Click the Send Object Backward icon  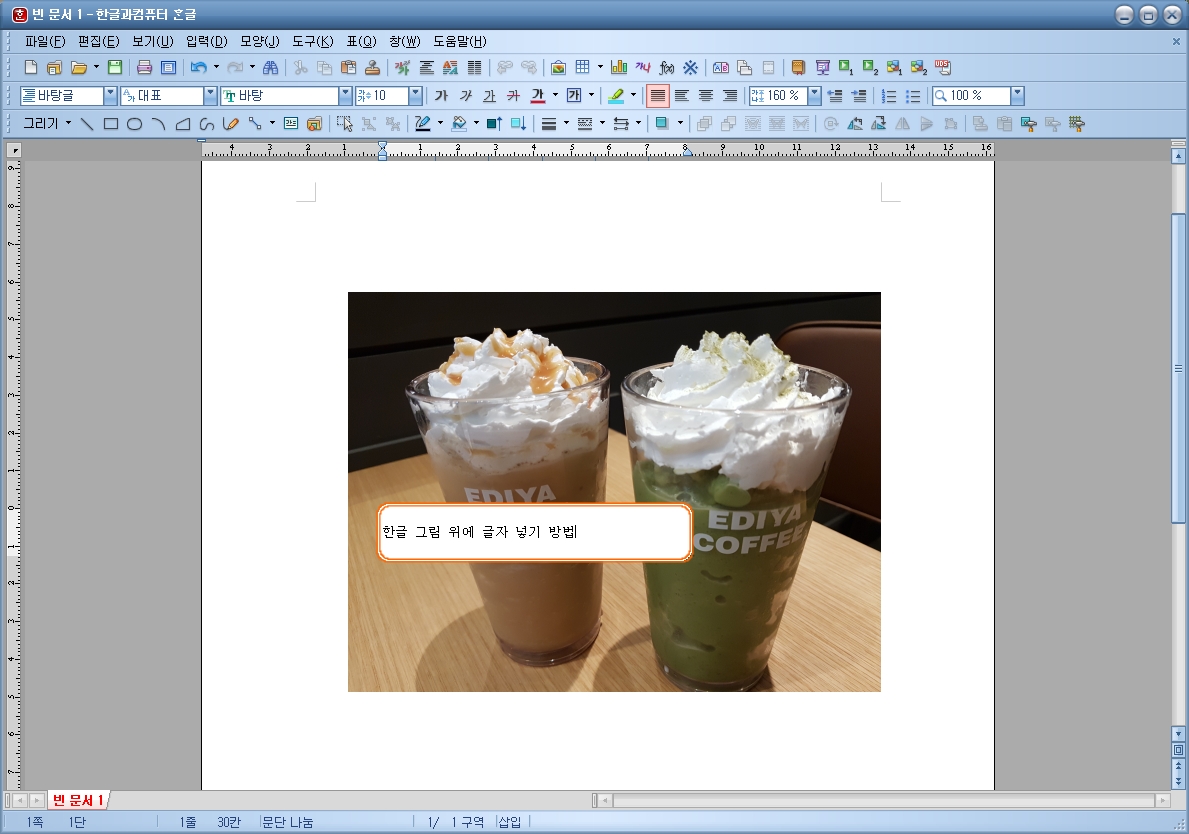tap(518, 124)
